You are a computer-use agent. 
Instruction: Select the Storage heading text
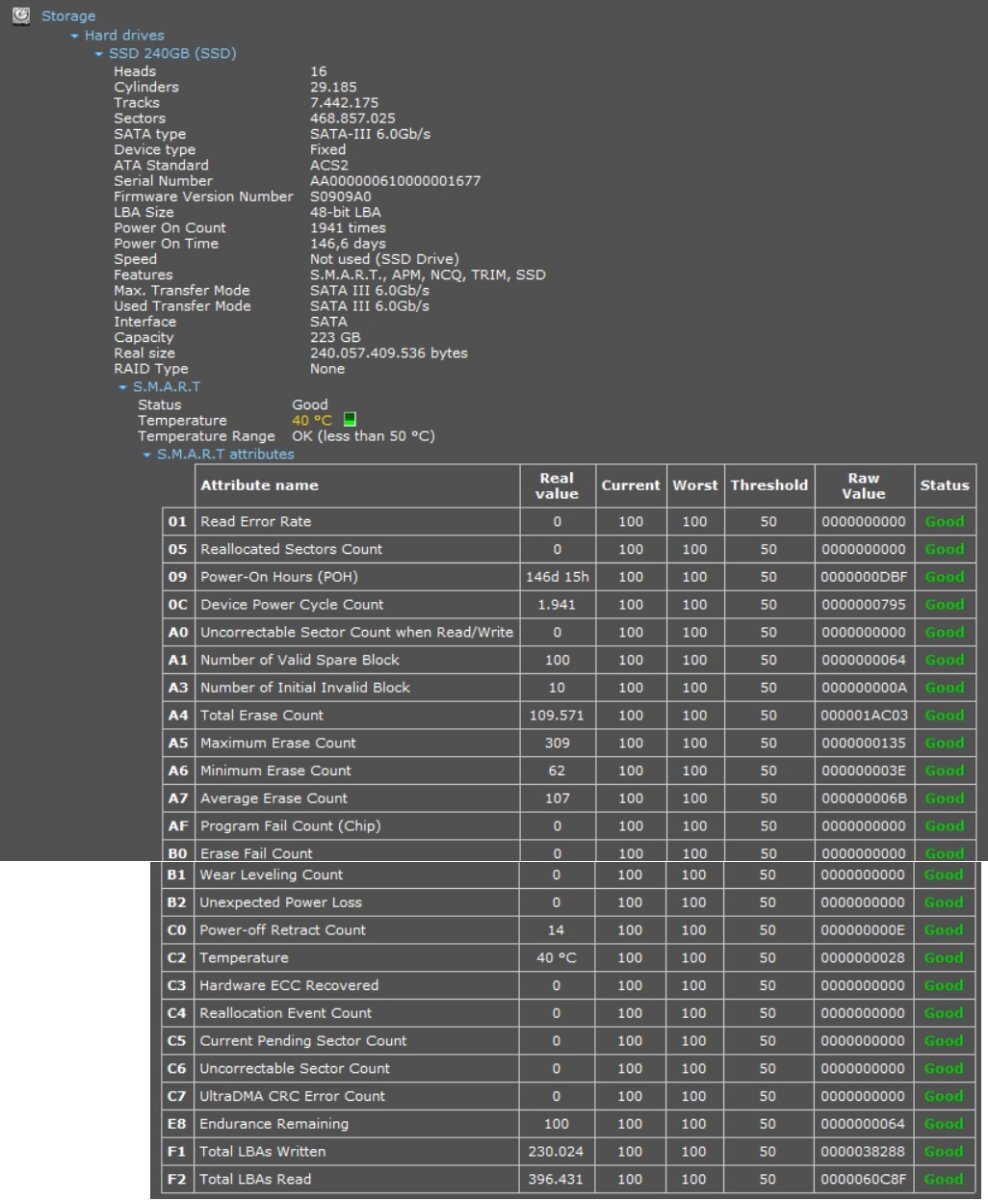pyautogui.click(x=68, y=16)
